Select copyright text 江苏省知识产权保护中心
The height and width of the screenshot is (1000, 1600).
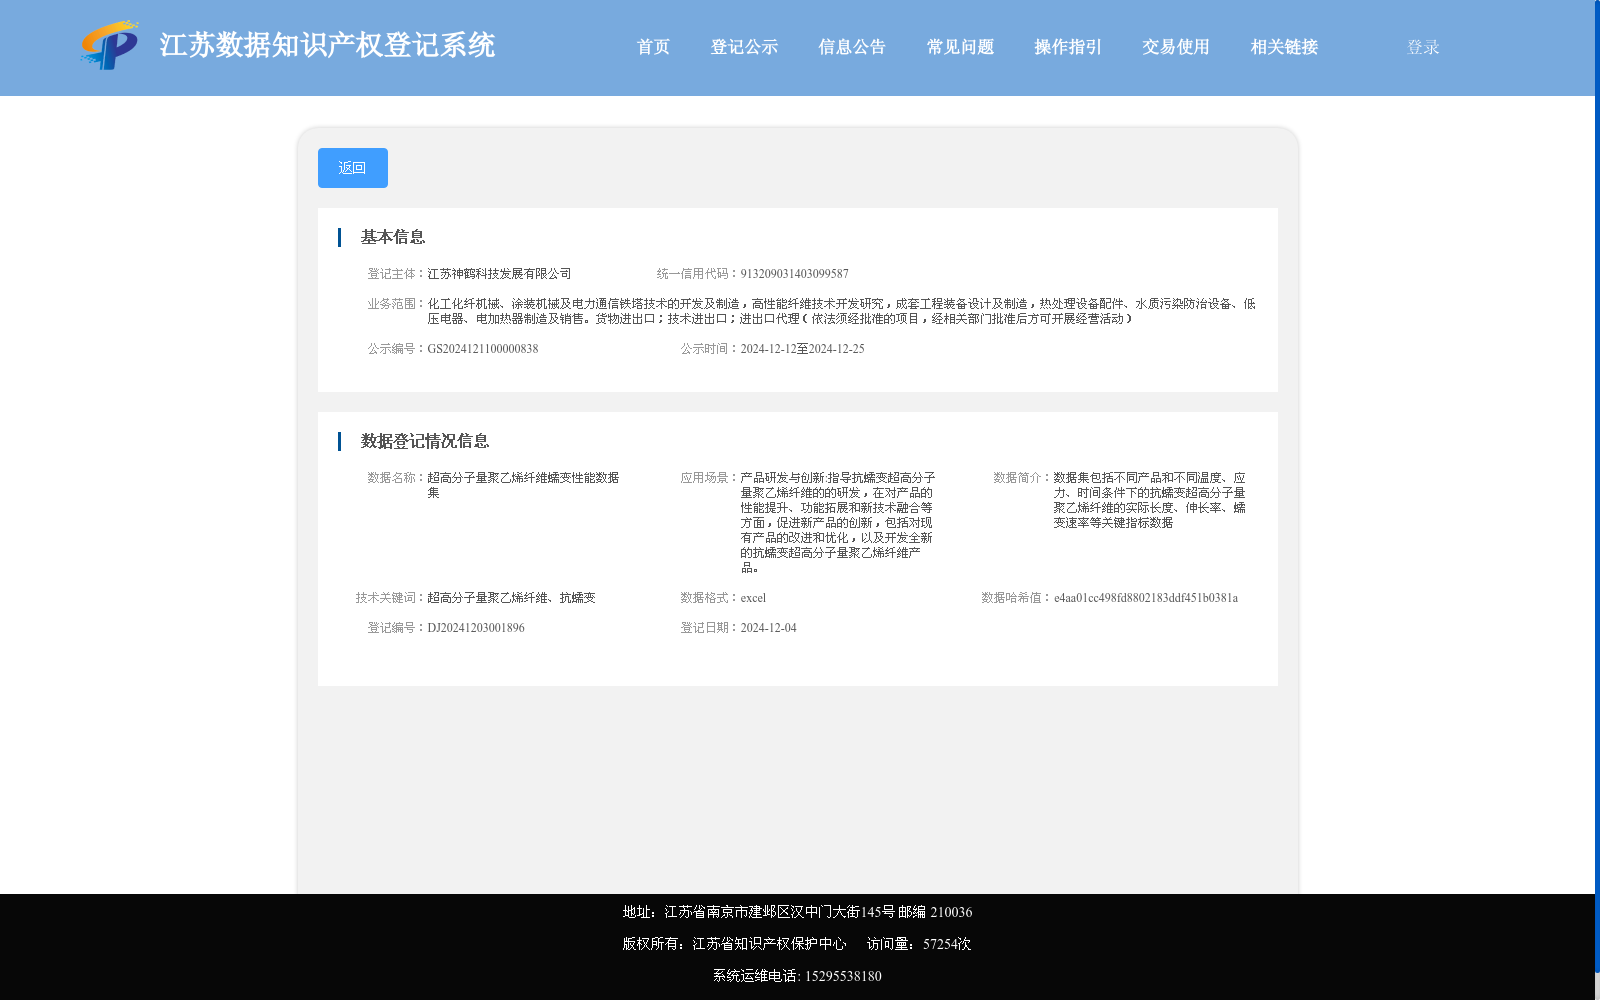click(769, 944)
